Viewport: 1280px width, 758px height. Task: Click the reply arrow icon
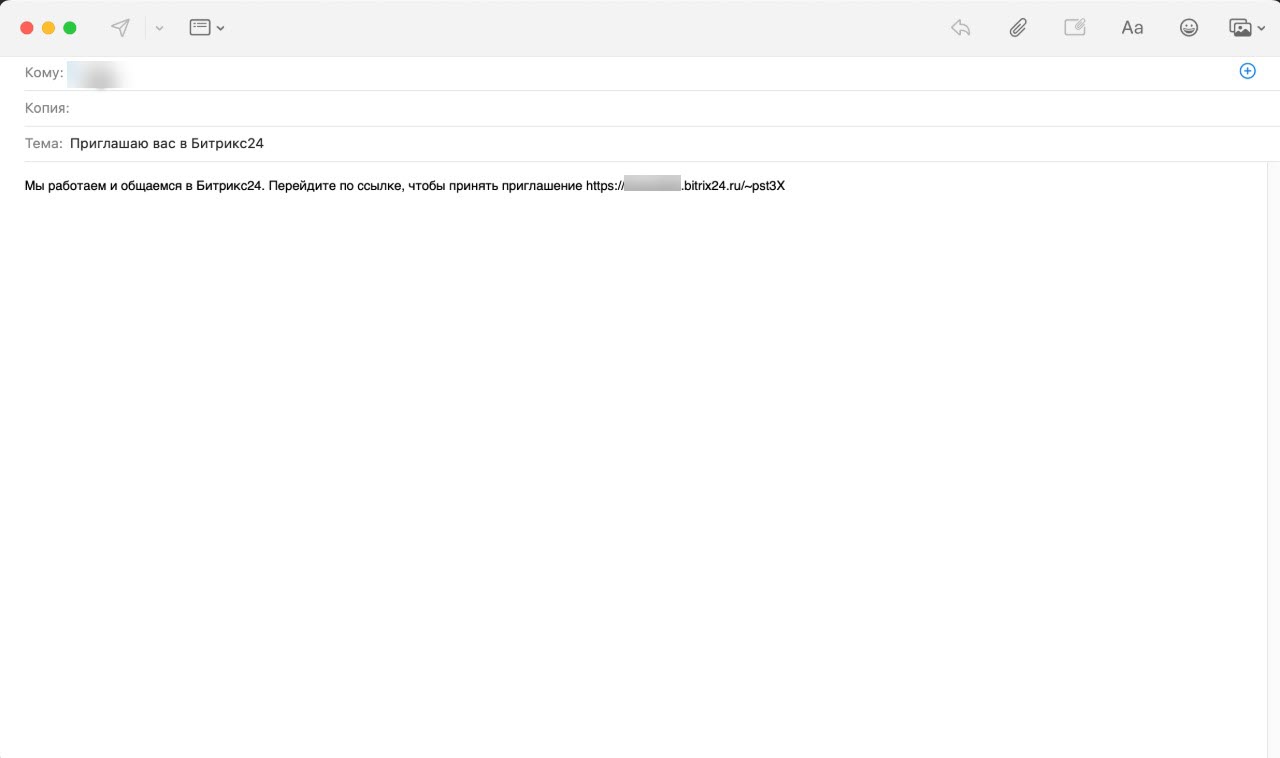pos(961,28)
